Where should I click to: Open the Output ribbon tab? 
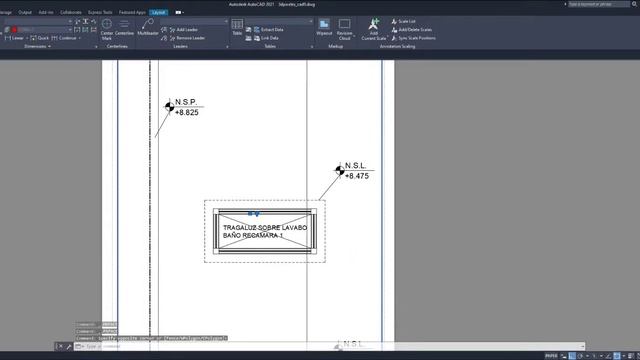click(x=25, y=12)
